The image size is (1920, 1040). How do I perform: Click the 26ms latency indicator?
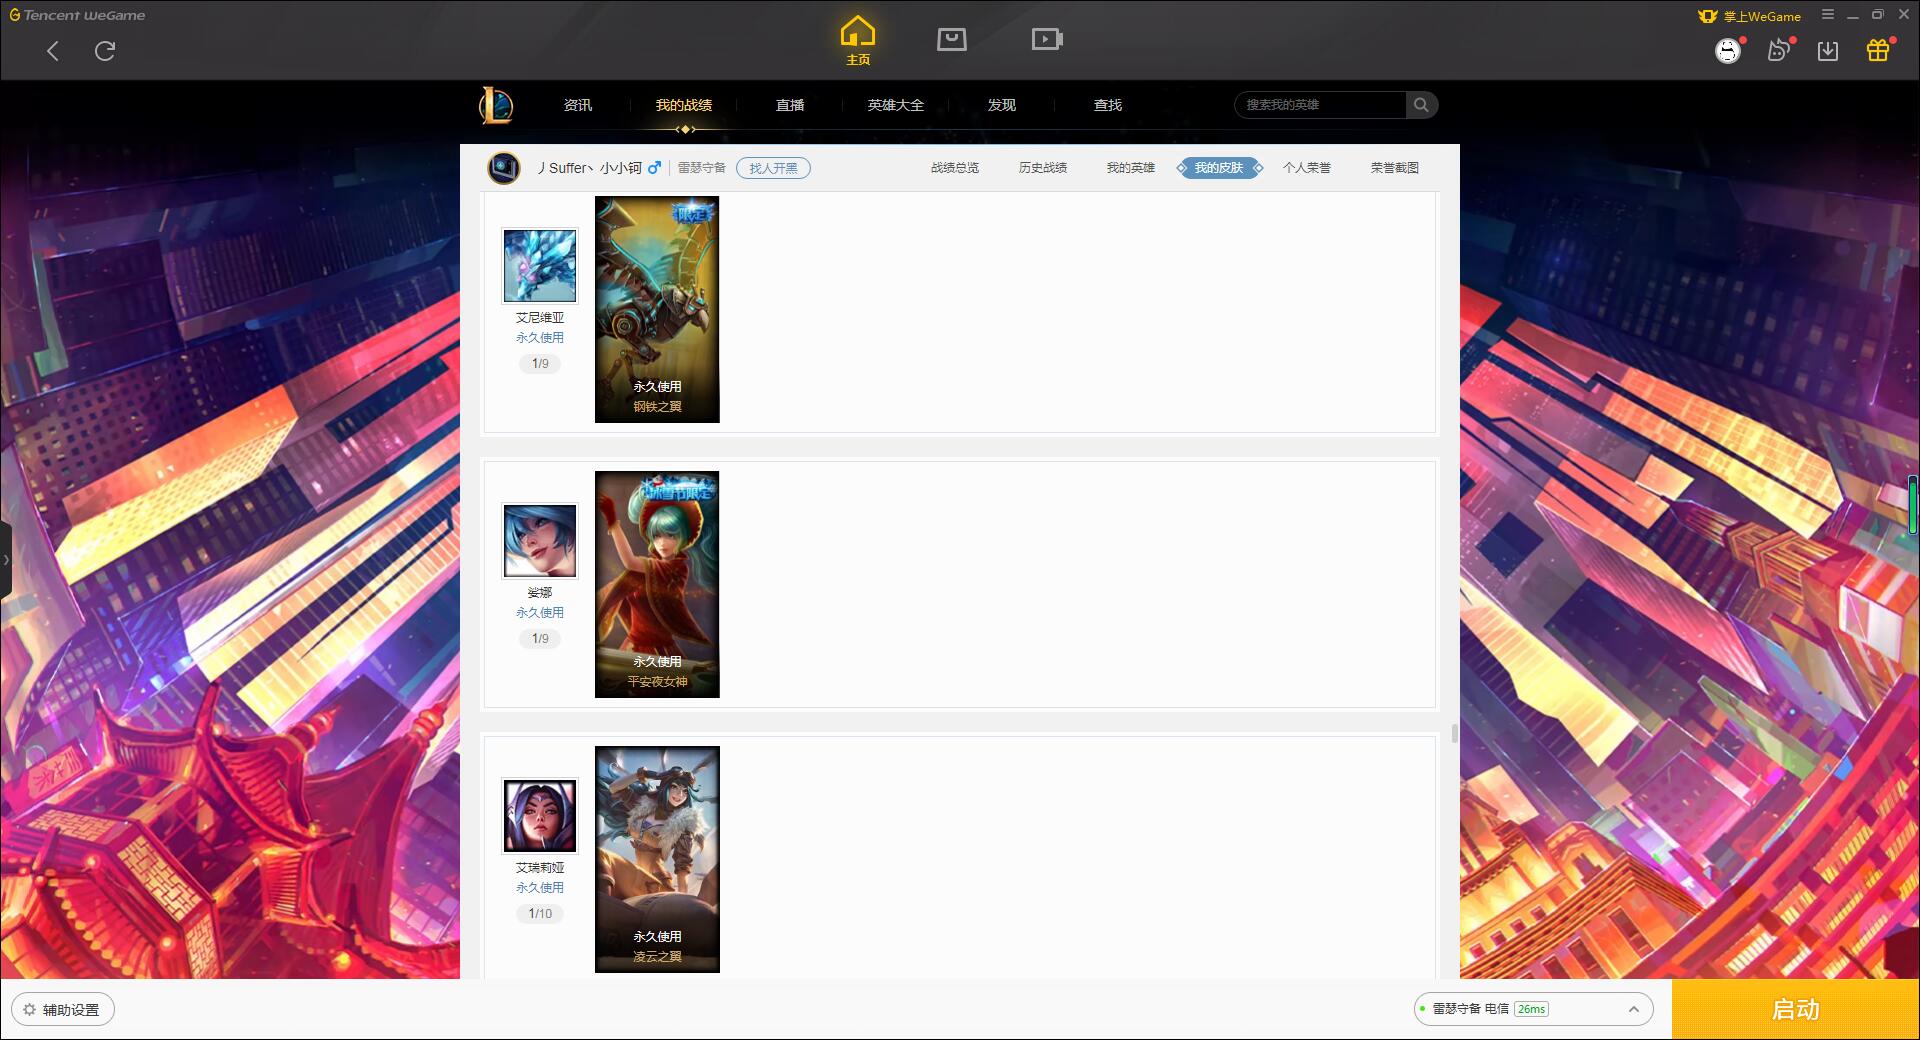[1531, 1009]
